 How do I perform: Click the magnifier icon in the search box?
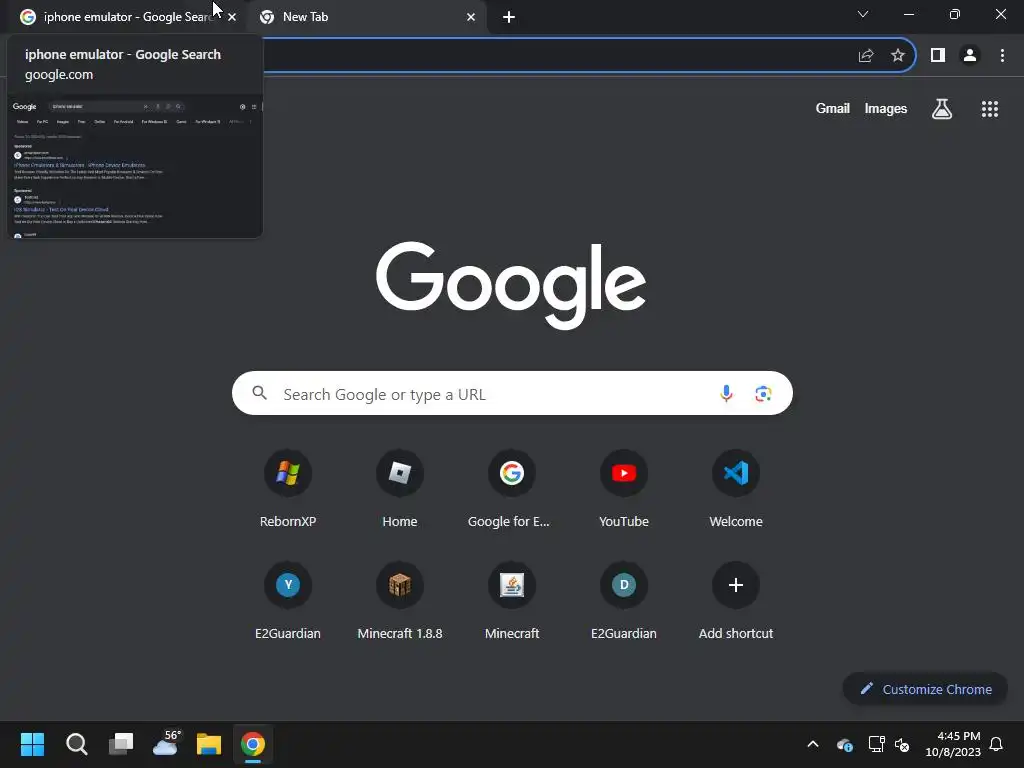point(259,392)
